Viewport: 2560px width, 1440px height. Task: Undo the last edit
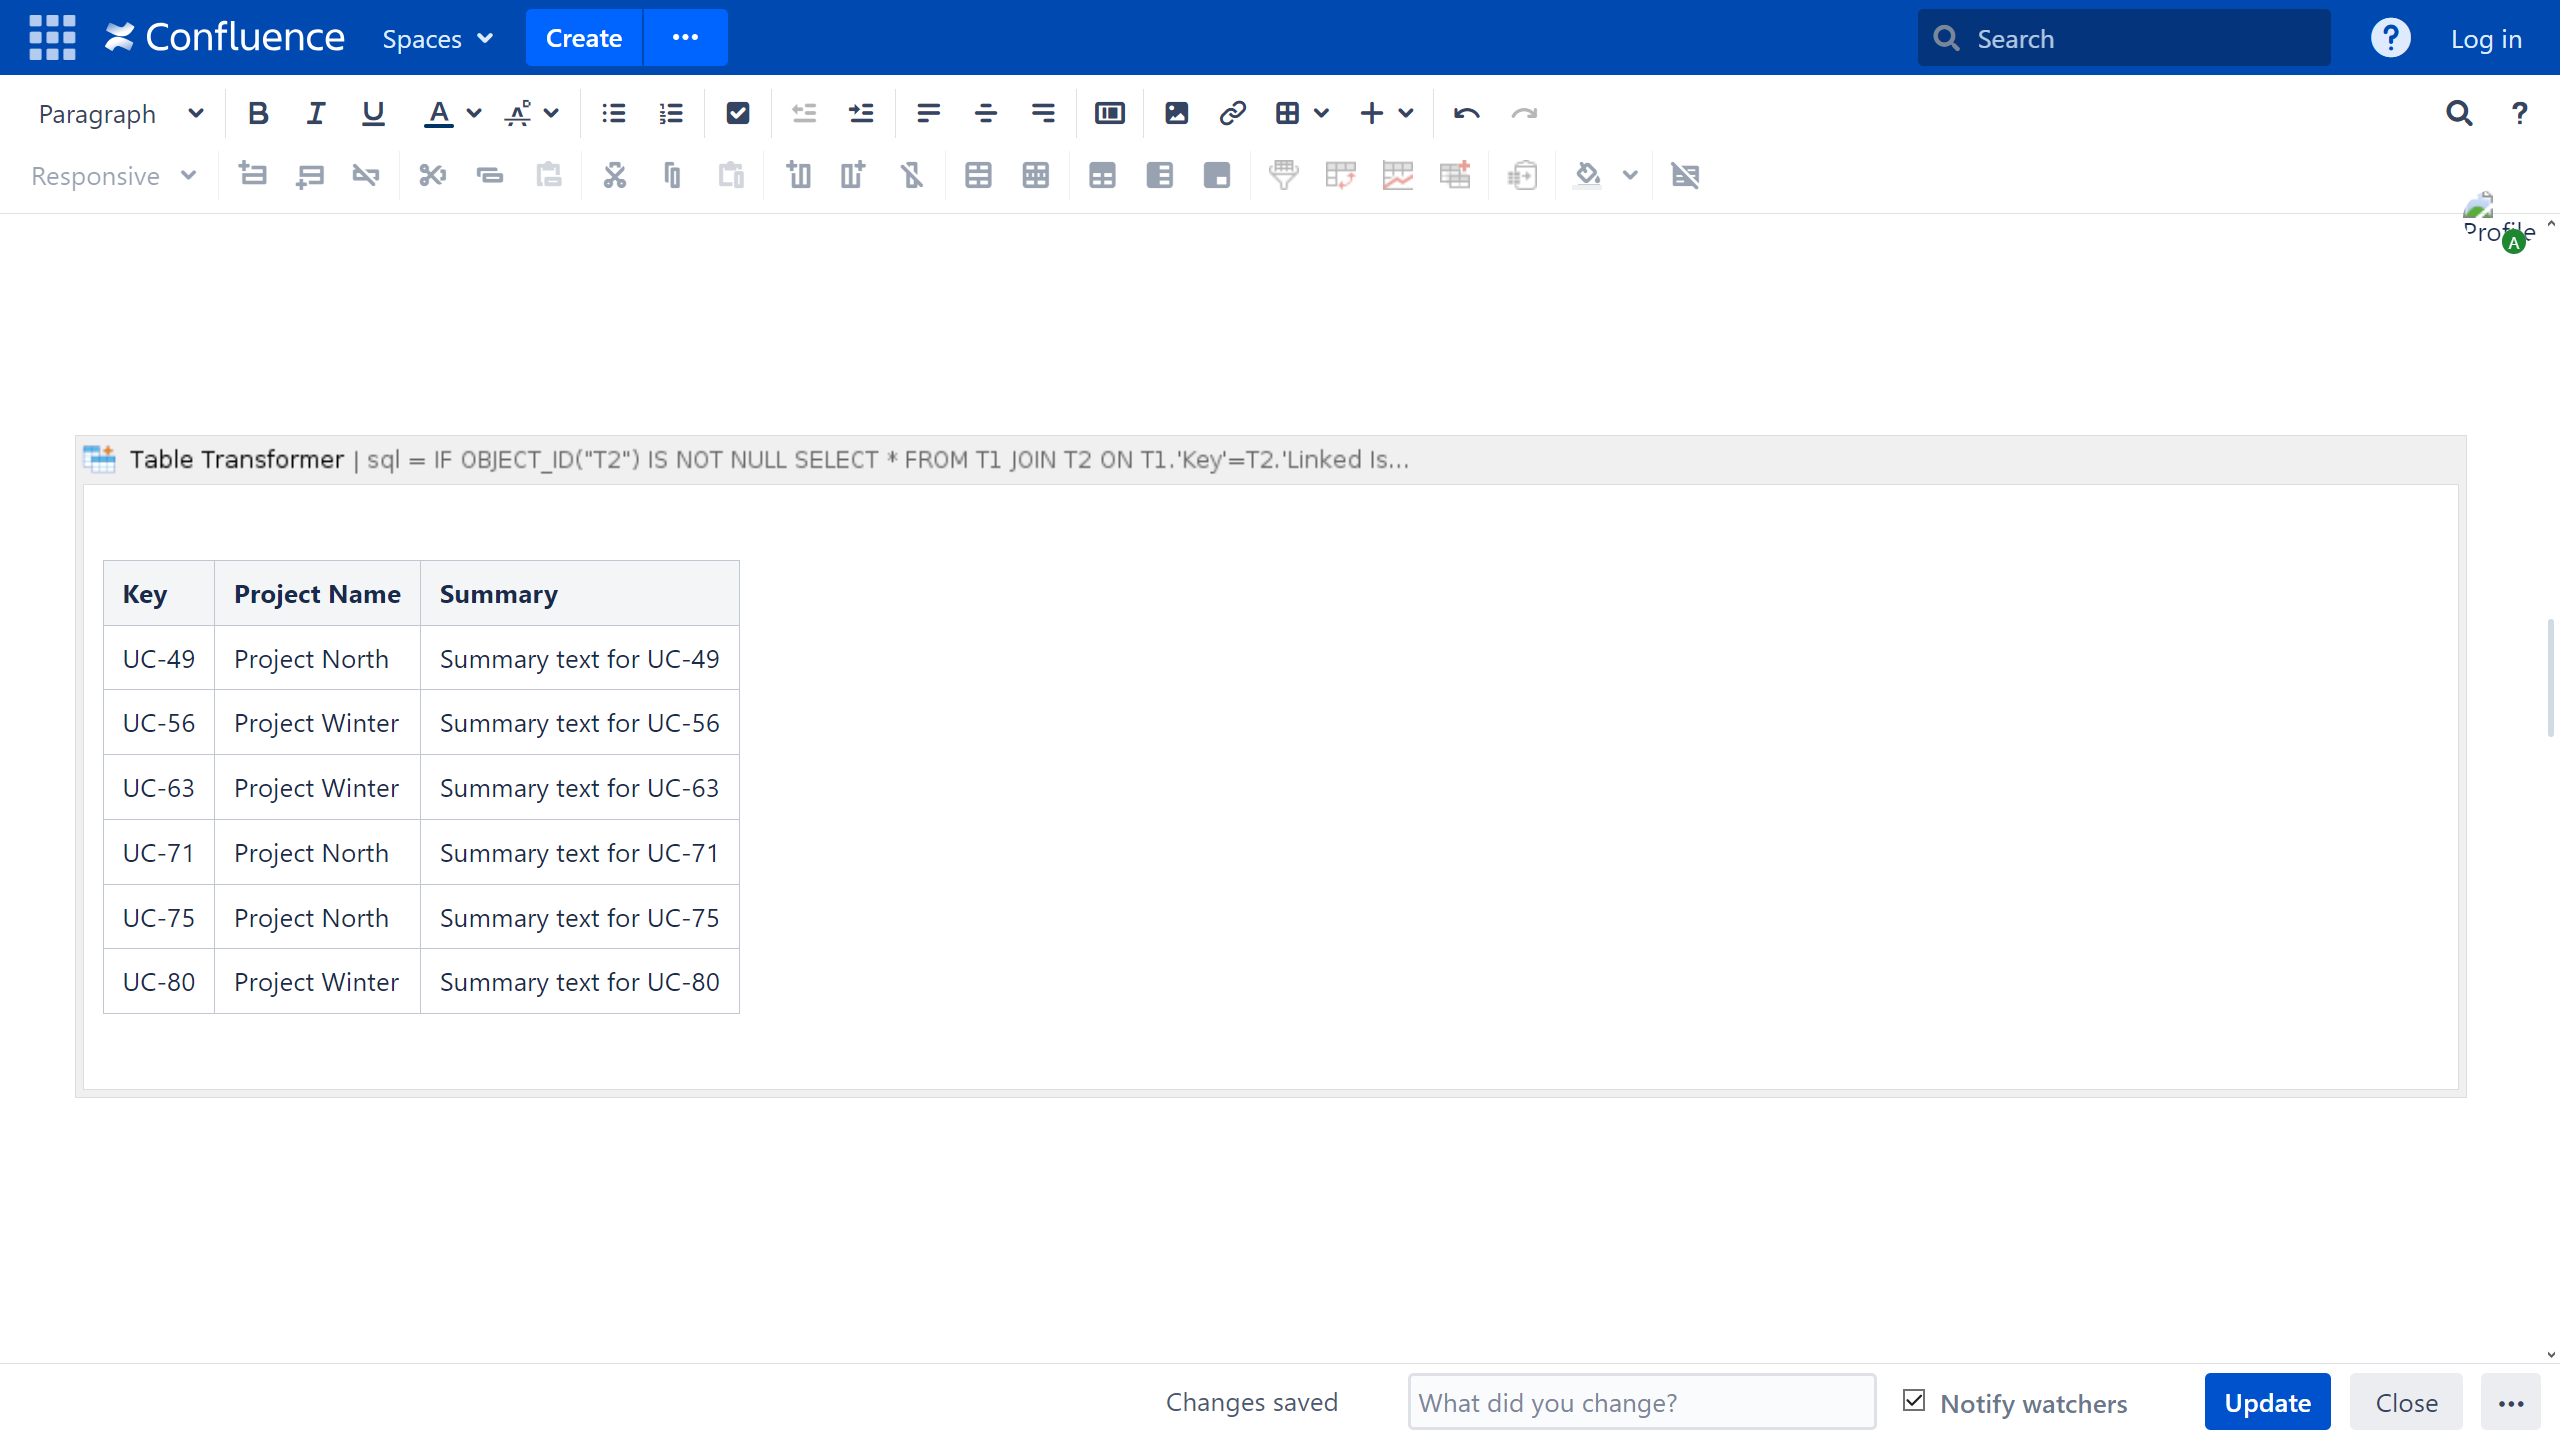1466,113
